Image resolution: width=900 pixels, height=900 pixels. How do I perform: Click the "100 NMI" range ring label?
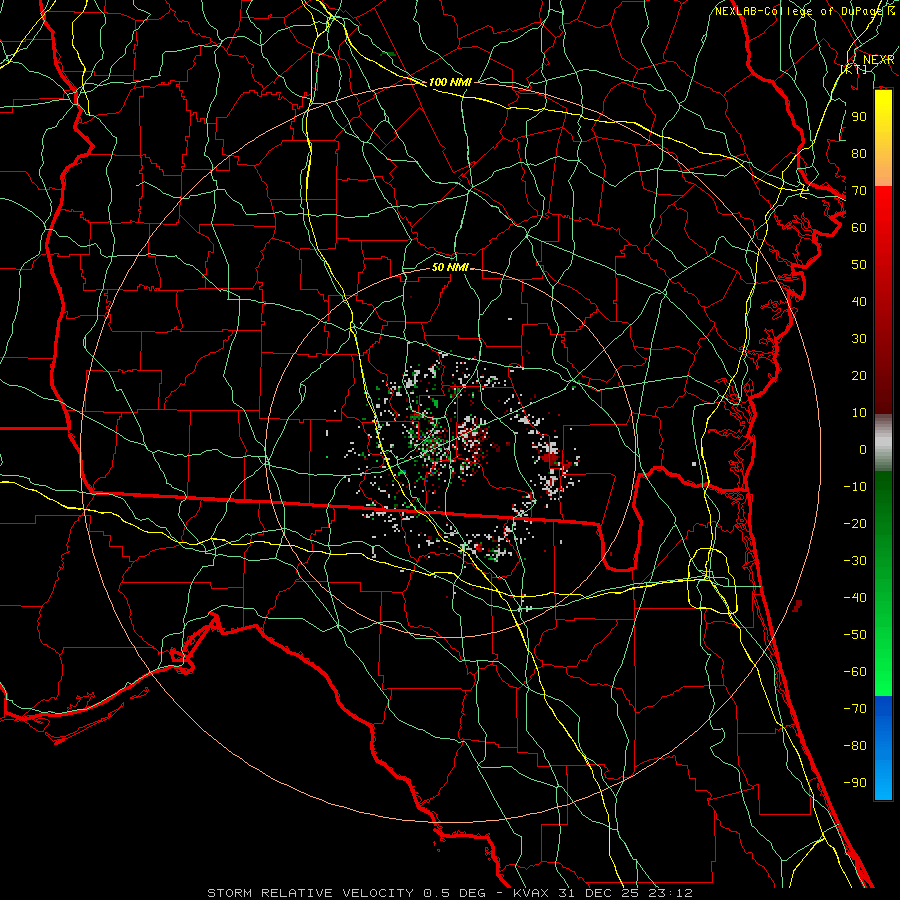(x=450, y=83)
